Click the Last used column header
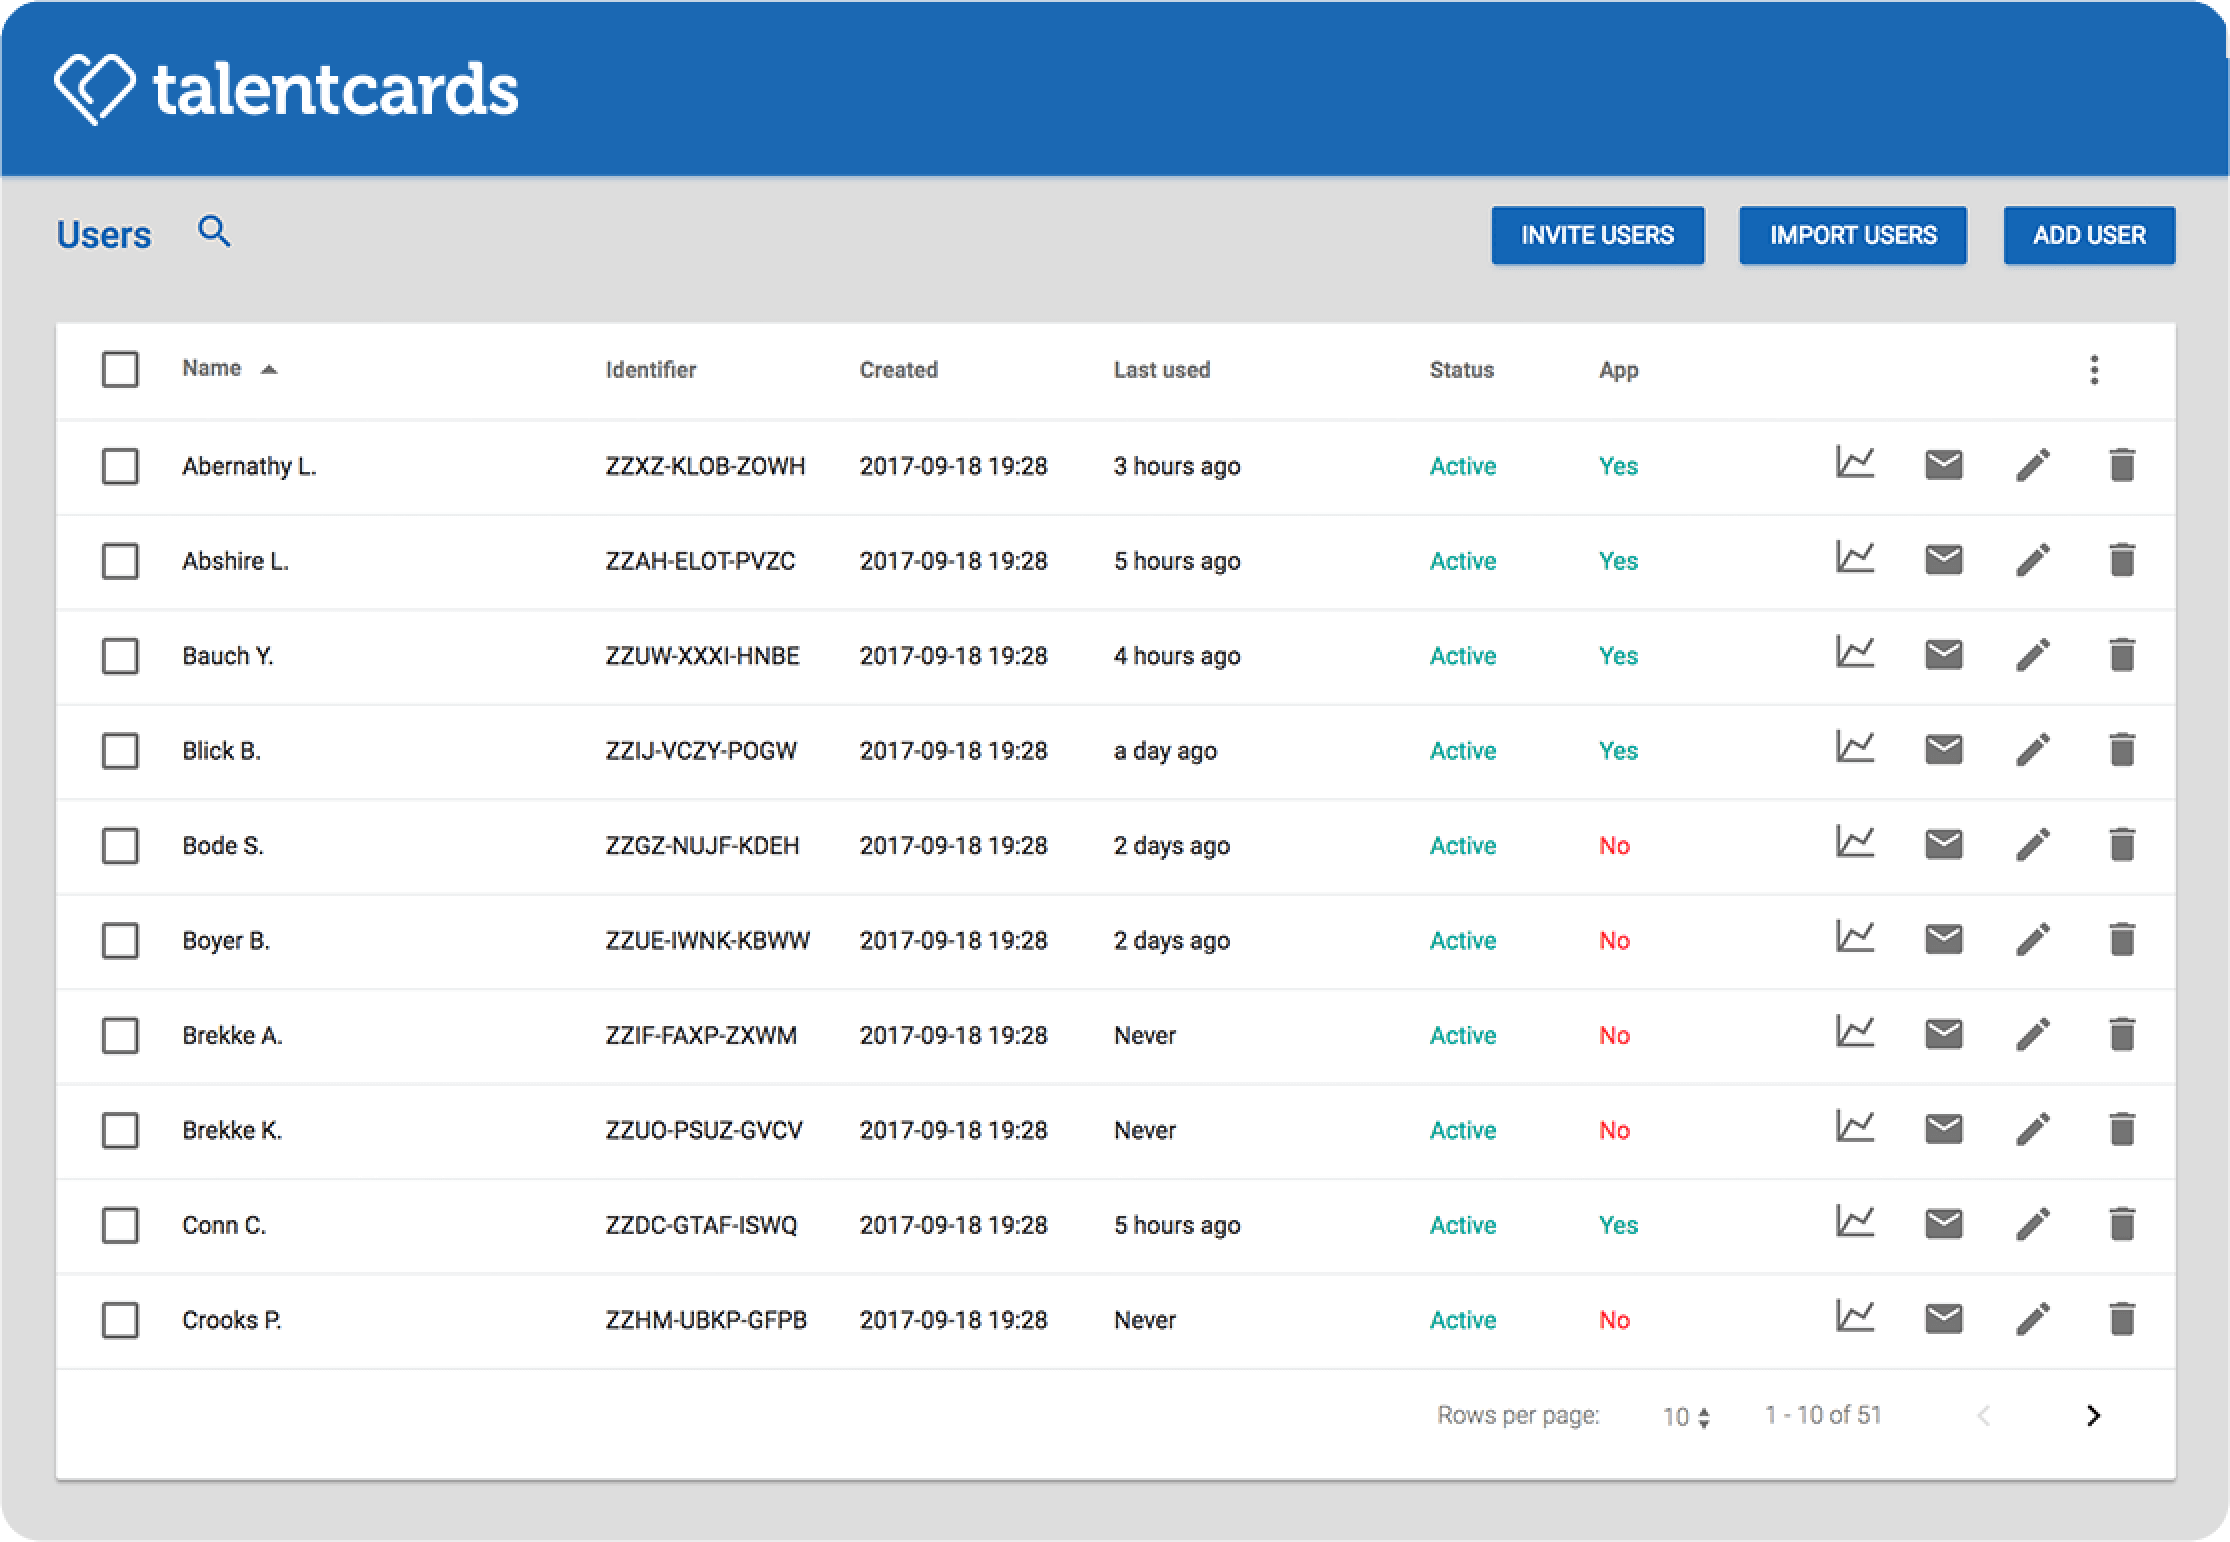 pos(1162,369)
